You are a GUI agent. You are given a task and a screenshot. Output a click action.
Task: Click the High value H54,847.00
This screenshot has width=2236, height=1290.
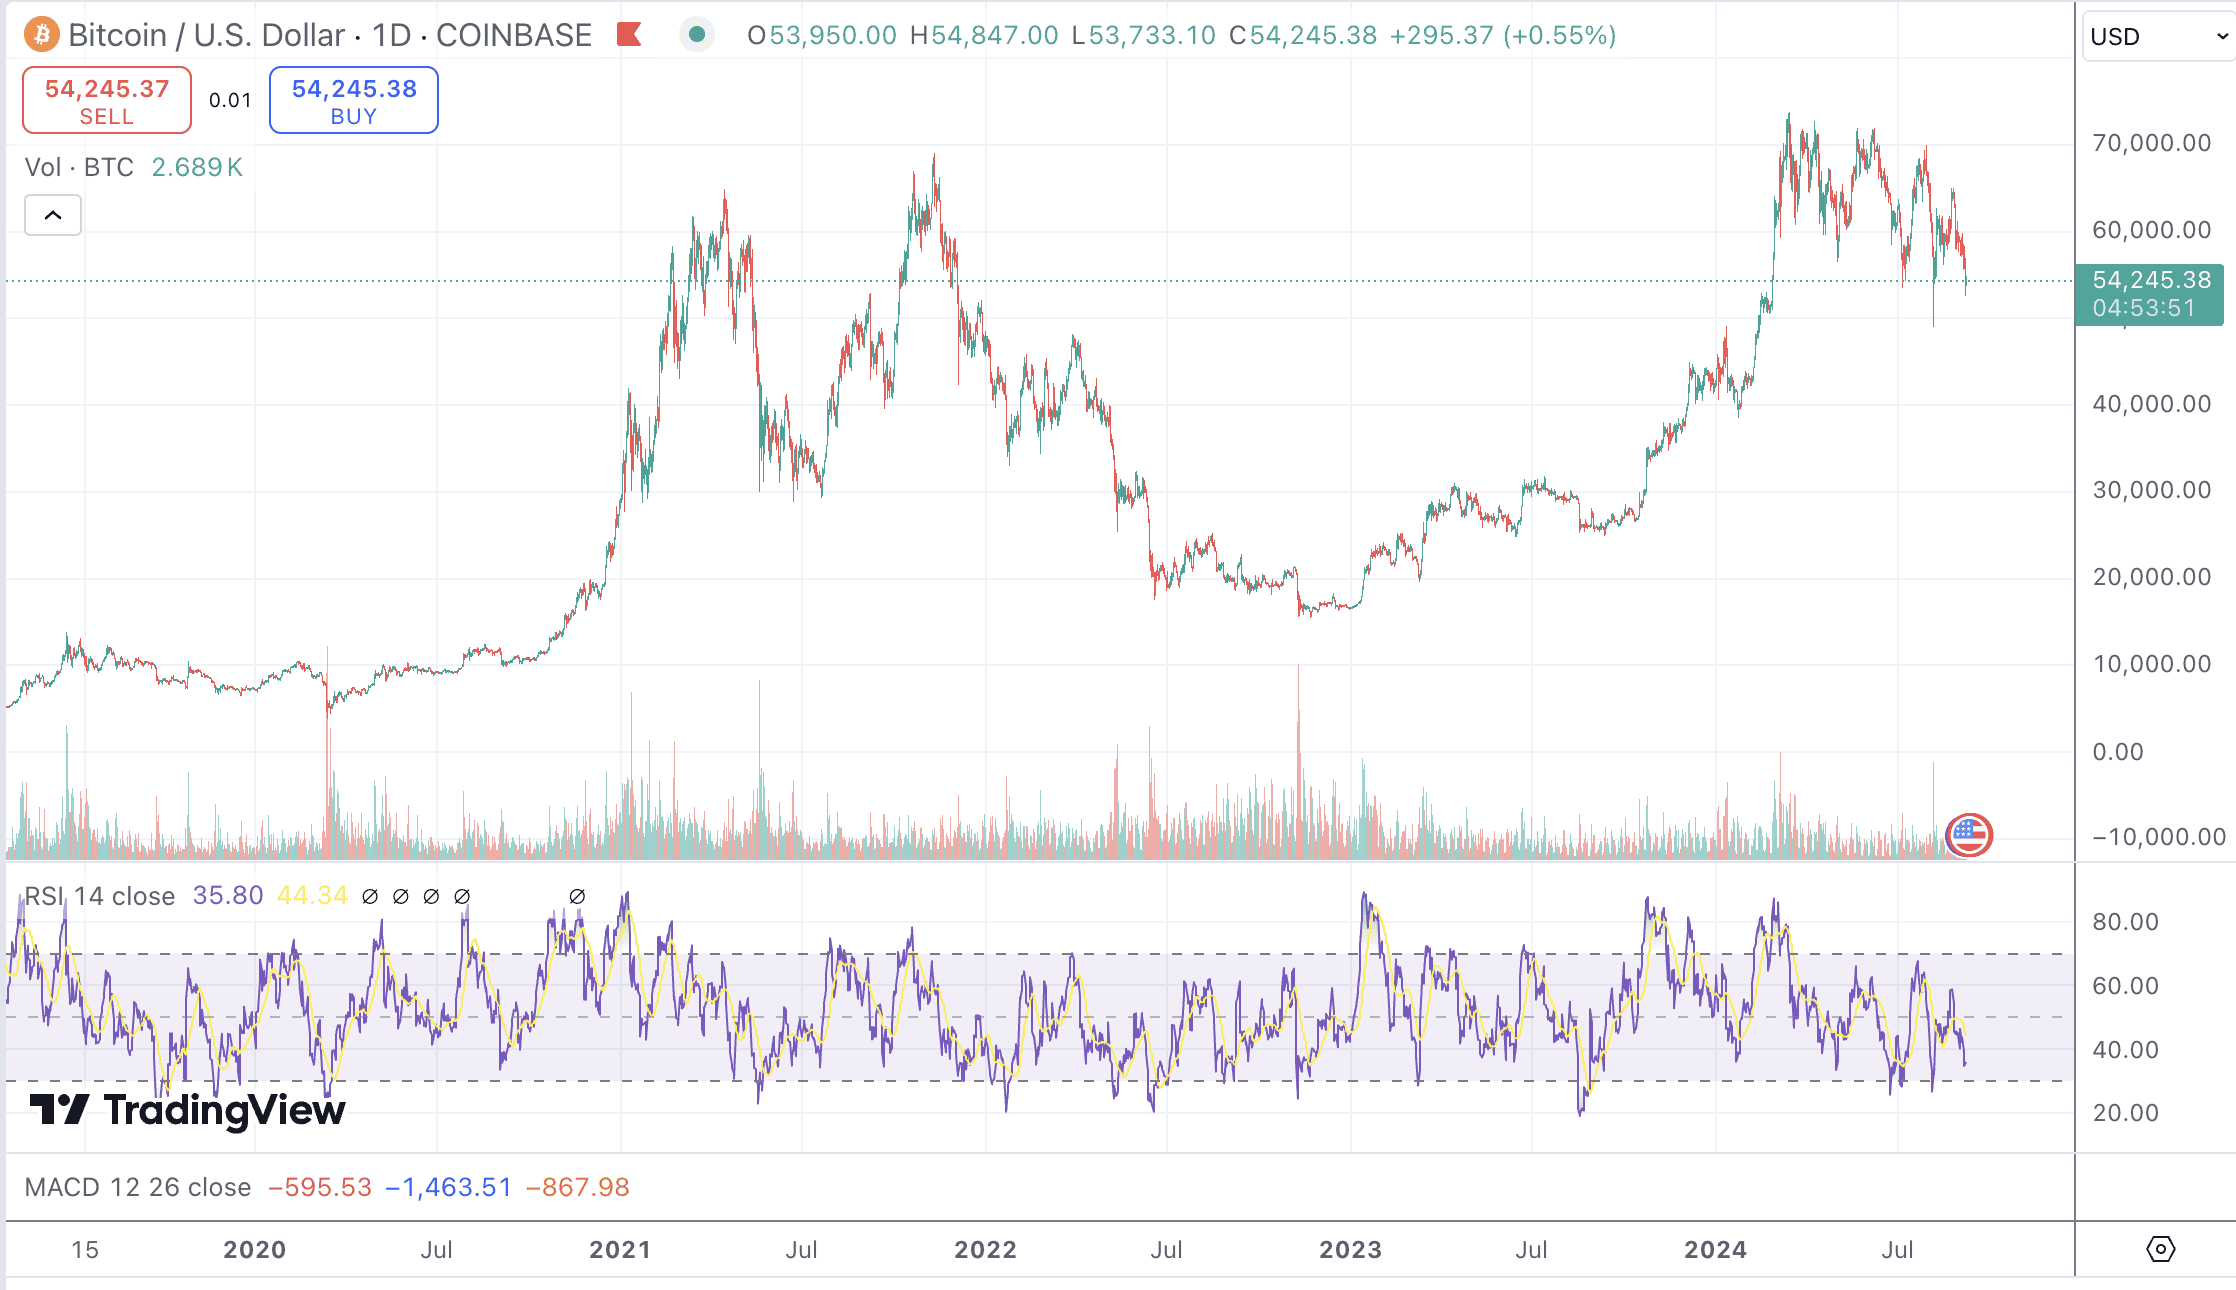click(984, 35)
